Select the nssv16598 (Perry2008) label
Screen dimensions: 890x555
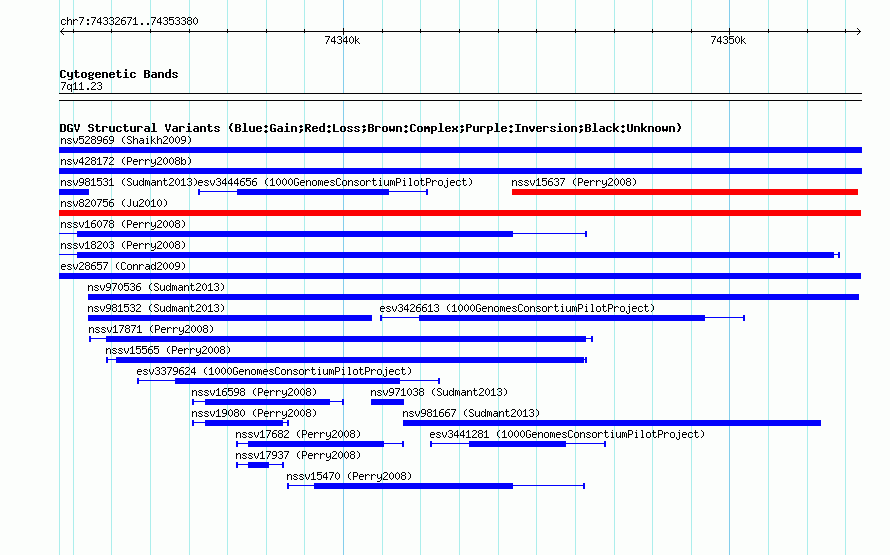coord(254,392)
